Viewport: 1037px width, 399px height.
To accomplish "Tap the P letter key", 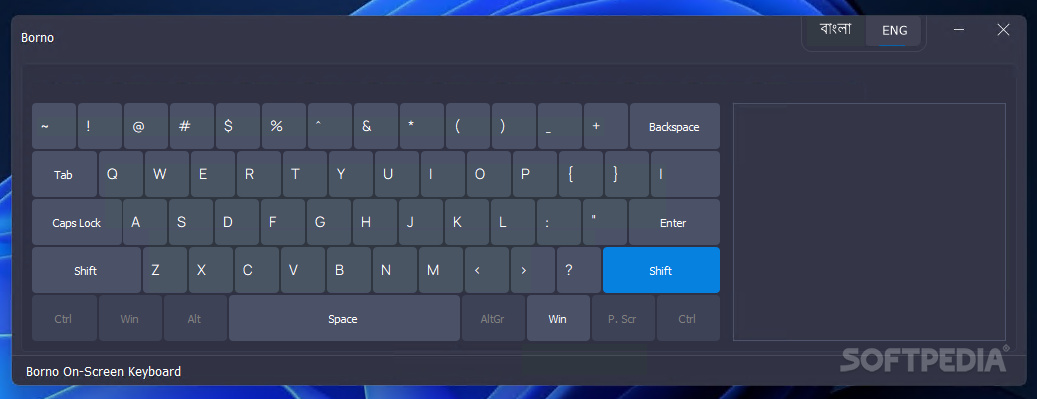I will (534, 174).
